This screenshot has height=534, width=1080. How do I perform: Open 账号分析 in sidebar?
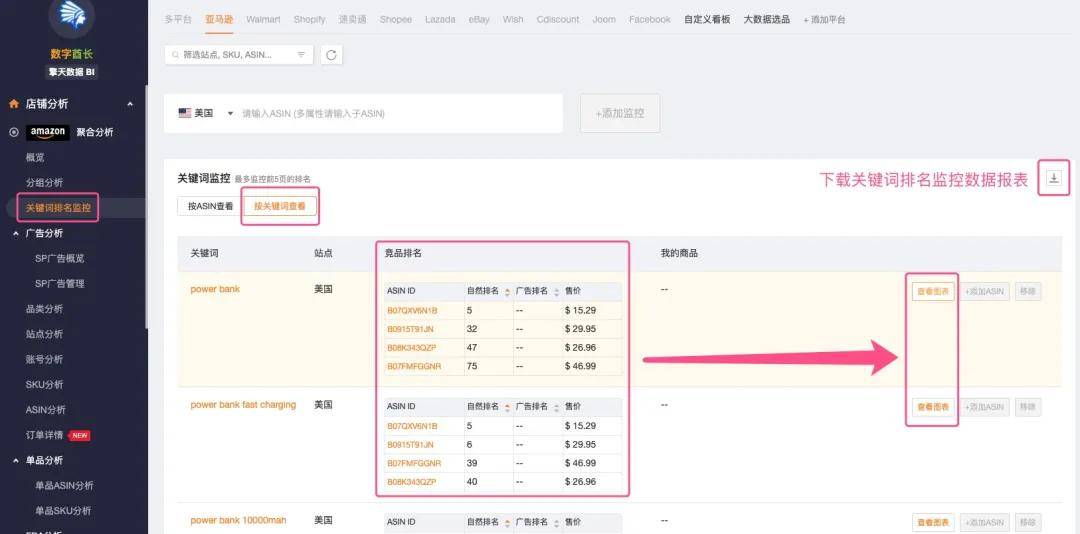[x=44, y=359]
